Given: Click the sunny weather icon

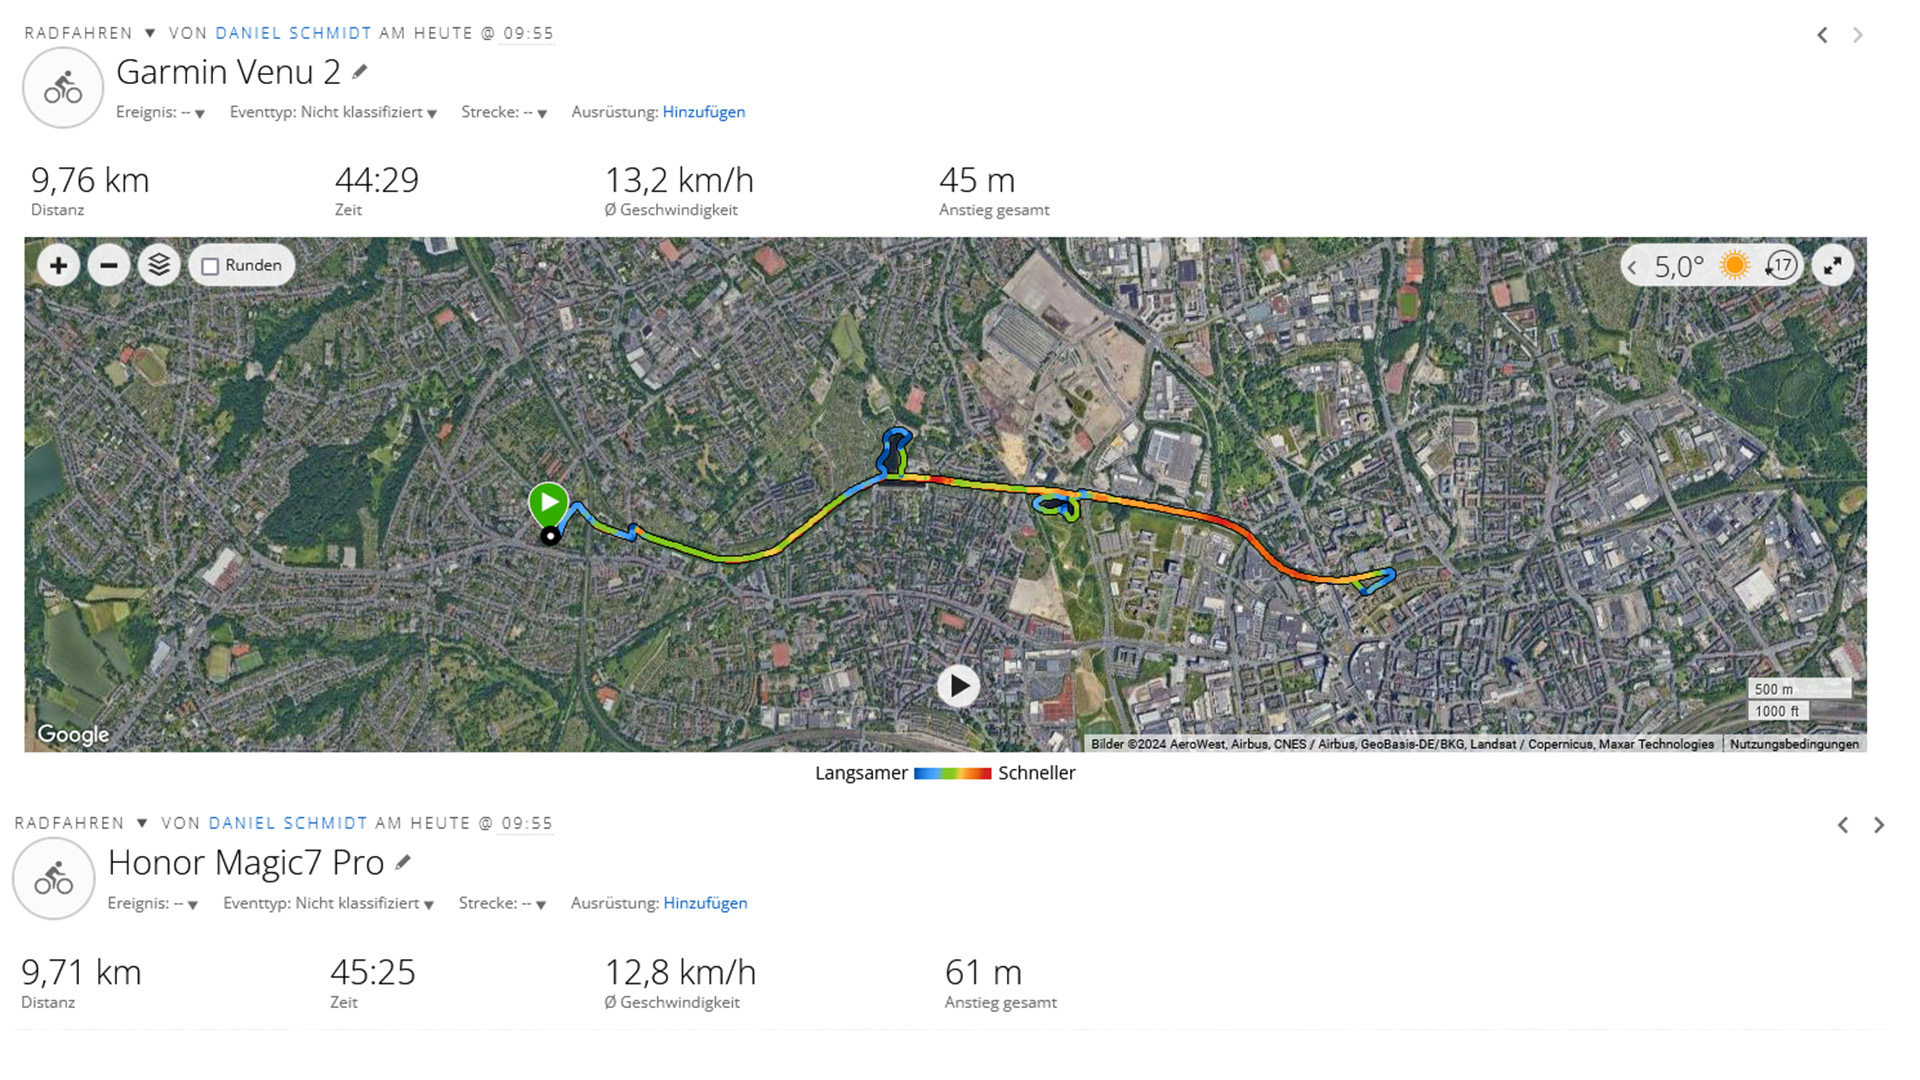Looking at the screenshot, I should click(1734, 266).
